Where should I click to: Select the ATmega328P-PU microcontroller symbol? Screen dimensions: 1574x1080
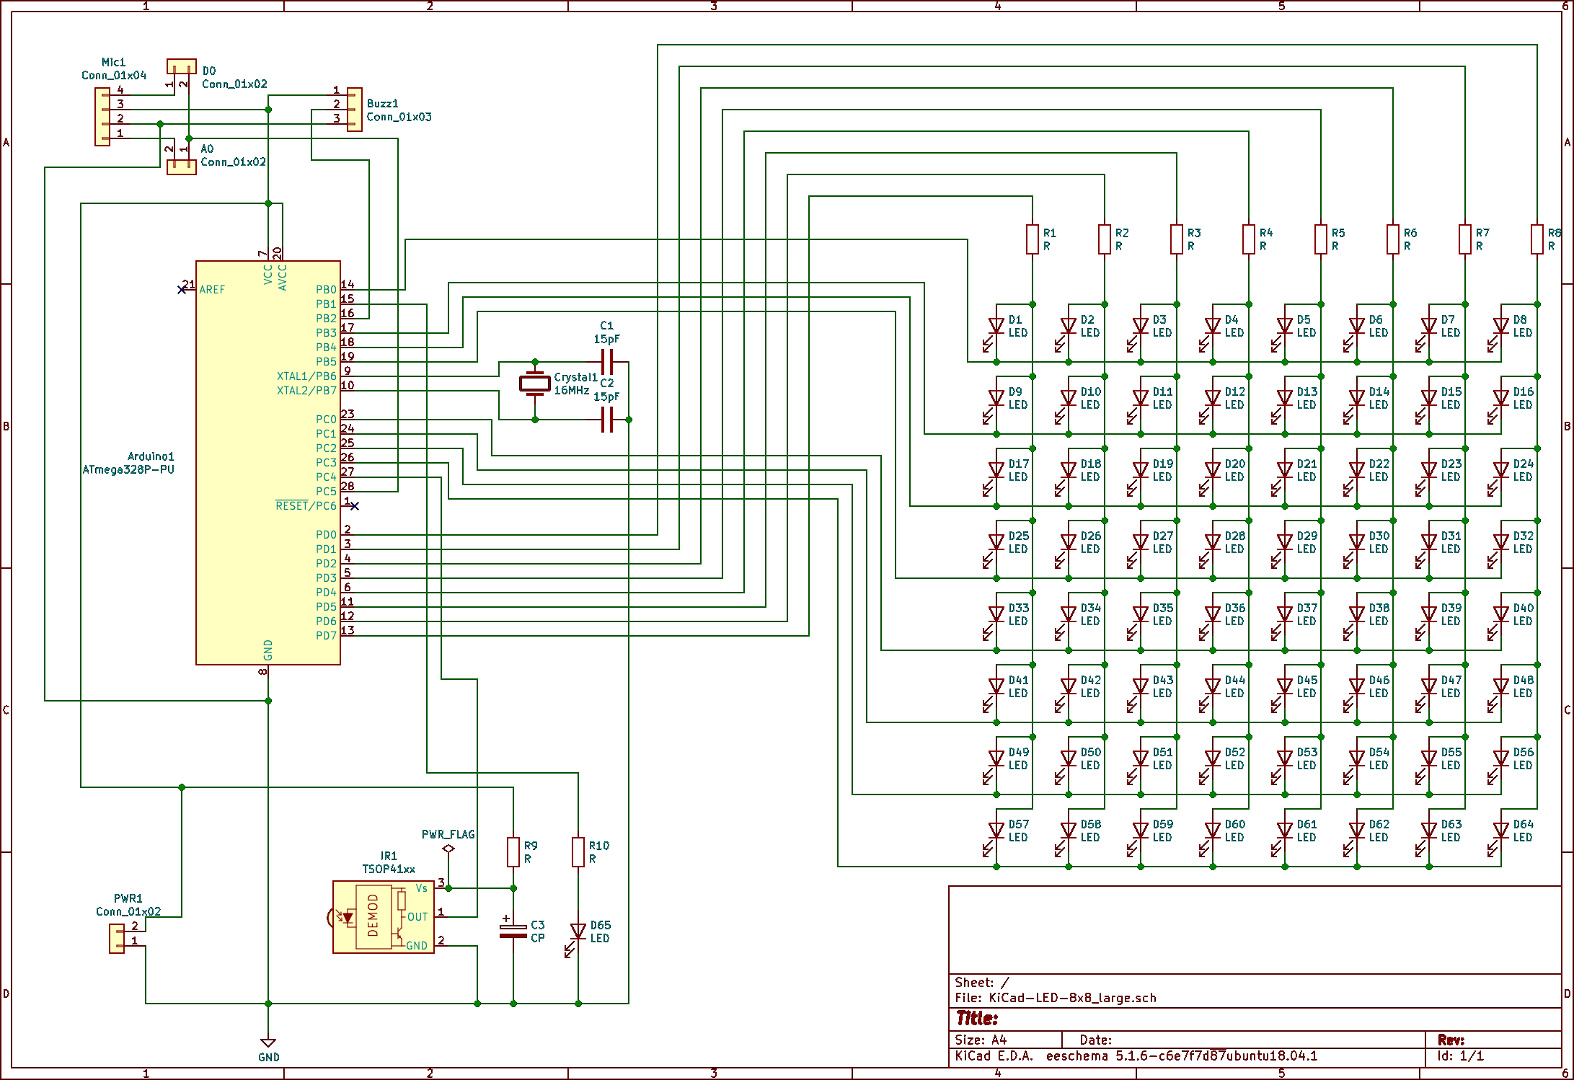tap(267, 462)
